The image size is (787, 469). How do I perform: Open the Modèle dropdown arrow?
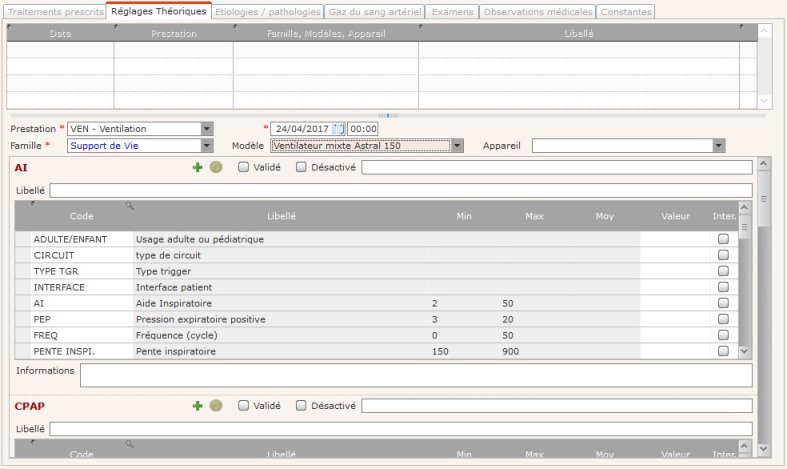457,146
